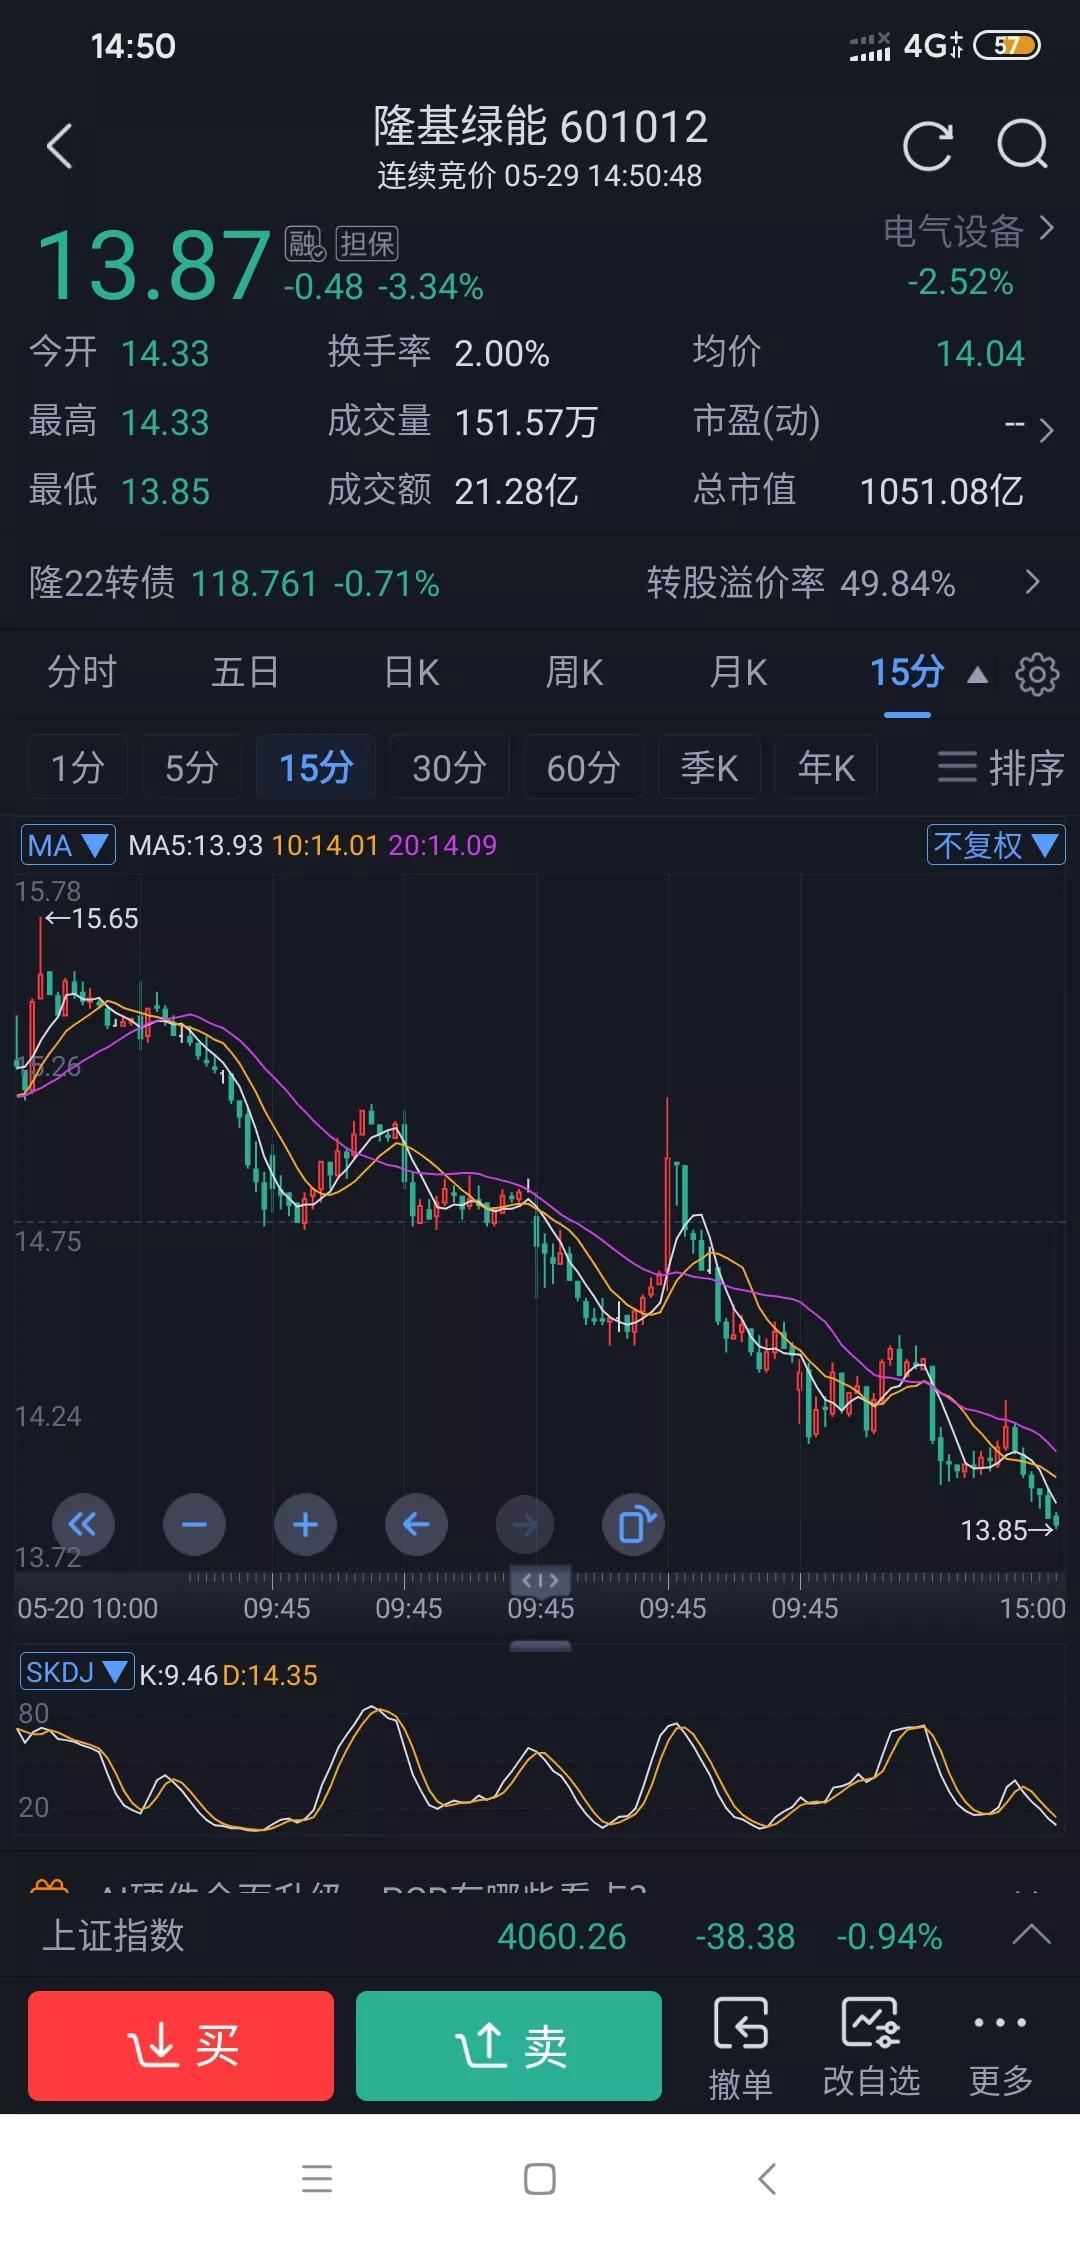Zoom out the chart with minus button
The height and width of the screenshot is (2244, 1080).
[194, 1524]
